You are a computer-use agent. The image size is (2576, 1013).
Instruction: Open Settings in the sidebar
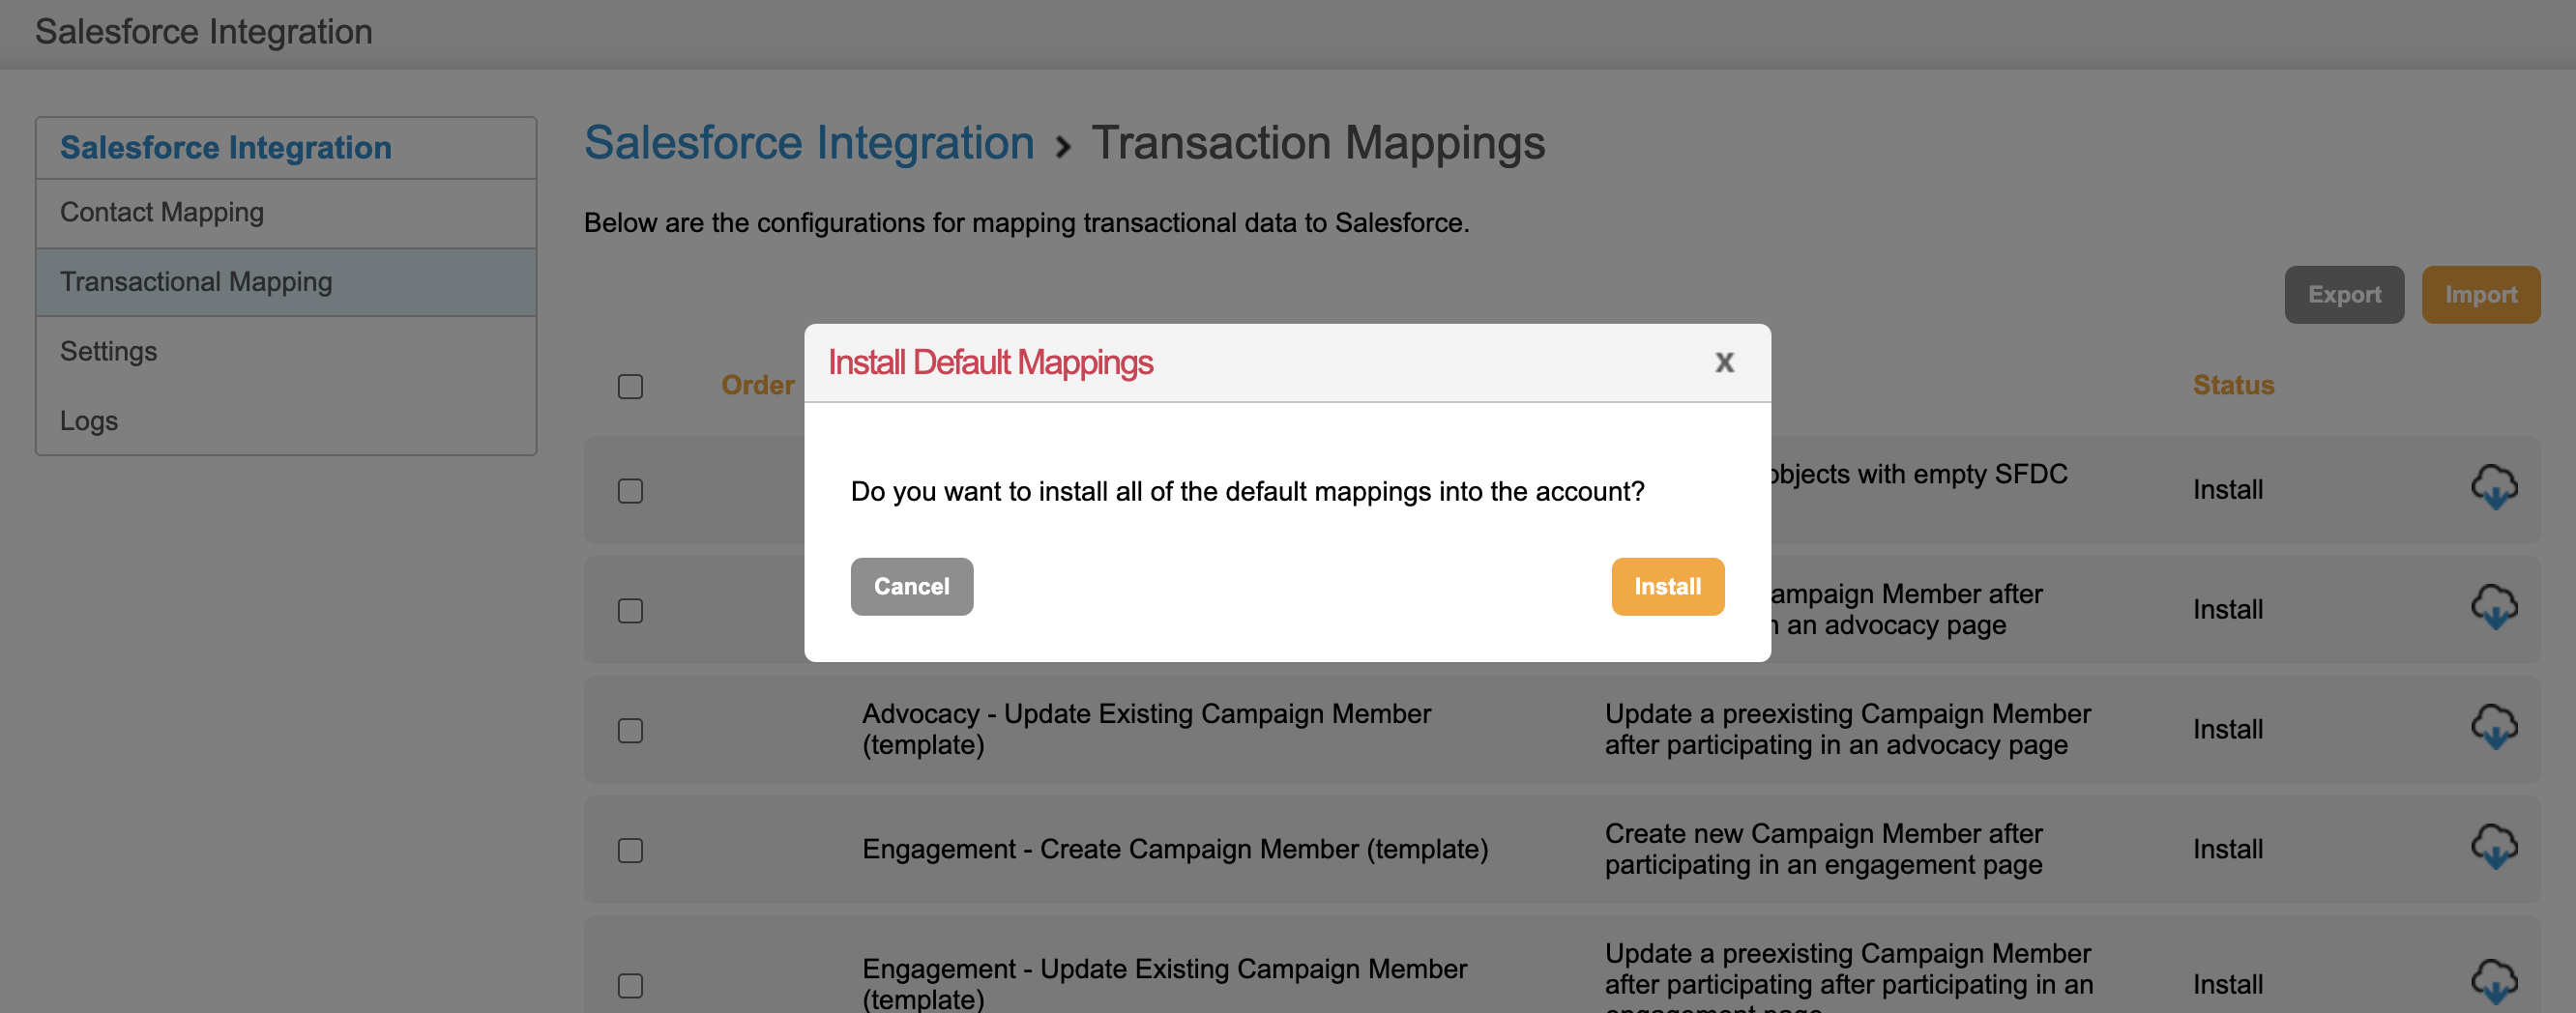click(x=108, y=351)
